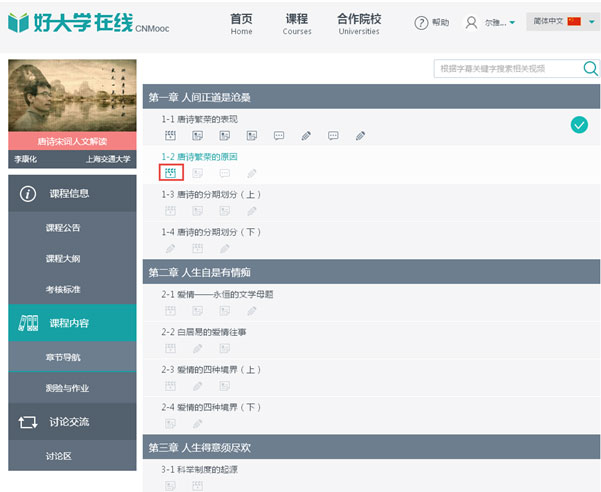Image resolution: width=601 pixels, height=492 pixels.
Task: Click the pencil icon under lesson 1-2
Action: [252, 173]
